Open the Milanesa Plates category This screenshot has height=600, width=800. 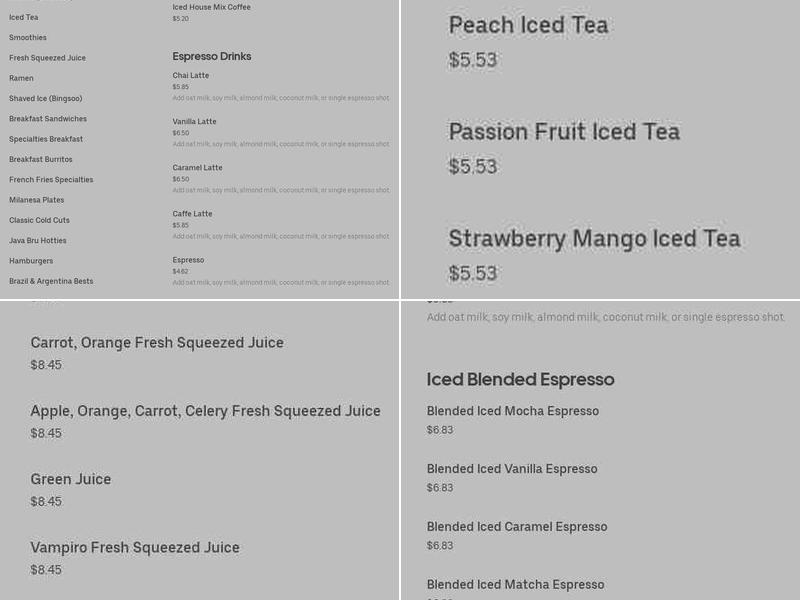[39, 200]
